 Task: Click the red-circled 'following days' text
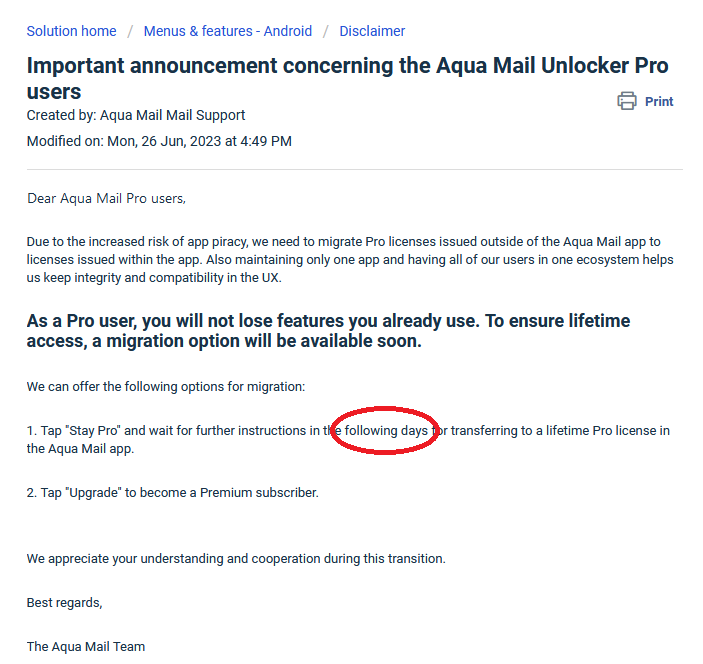coord(386,431)
